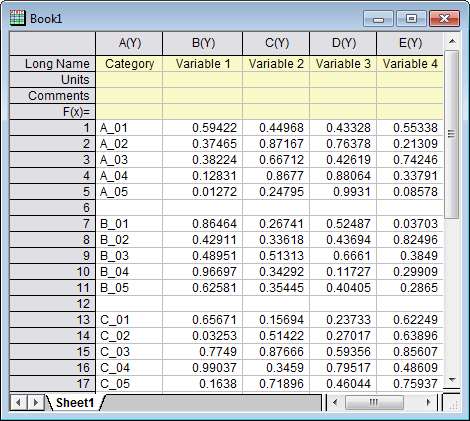Select row header 1
This screenshot has width=470, height=421.
coord(53,128)
